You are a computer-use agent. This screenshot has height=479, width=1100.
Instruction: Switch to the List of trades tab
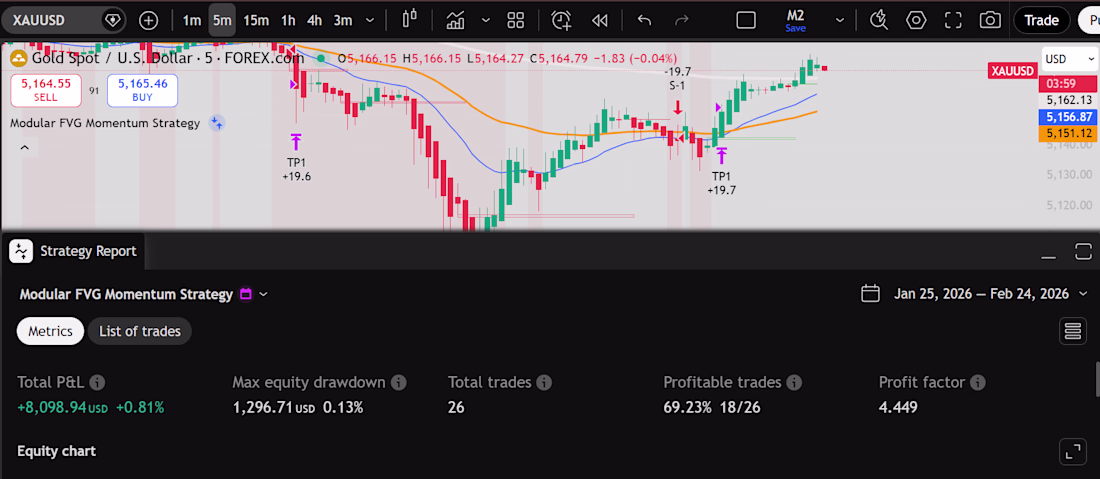pyautogui.click(x=140, y=331)
